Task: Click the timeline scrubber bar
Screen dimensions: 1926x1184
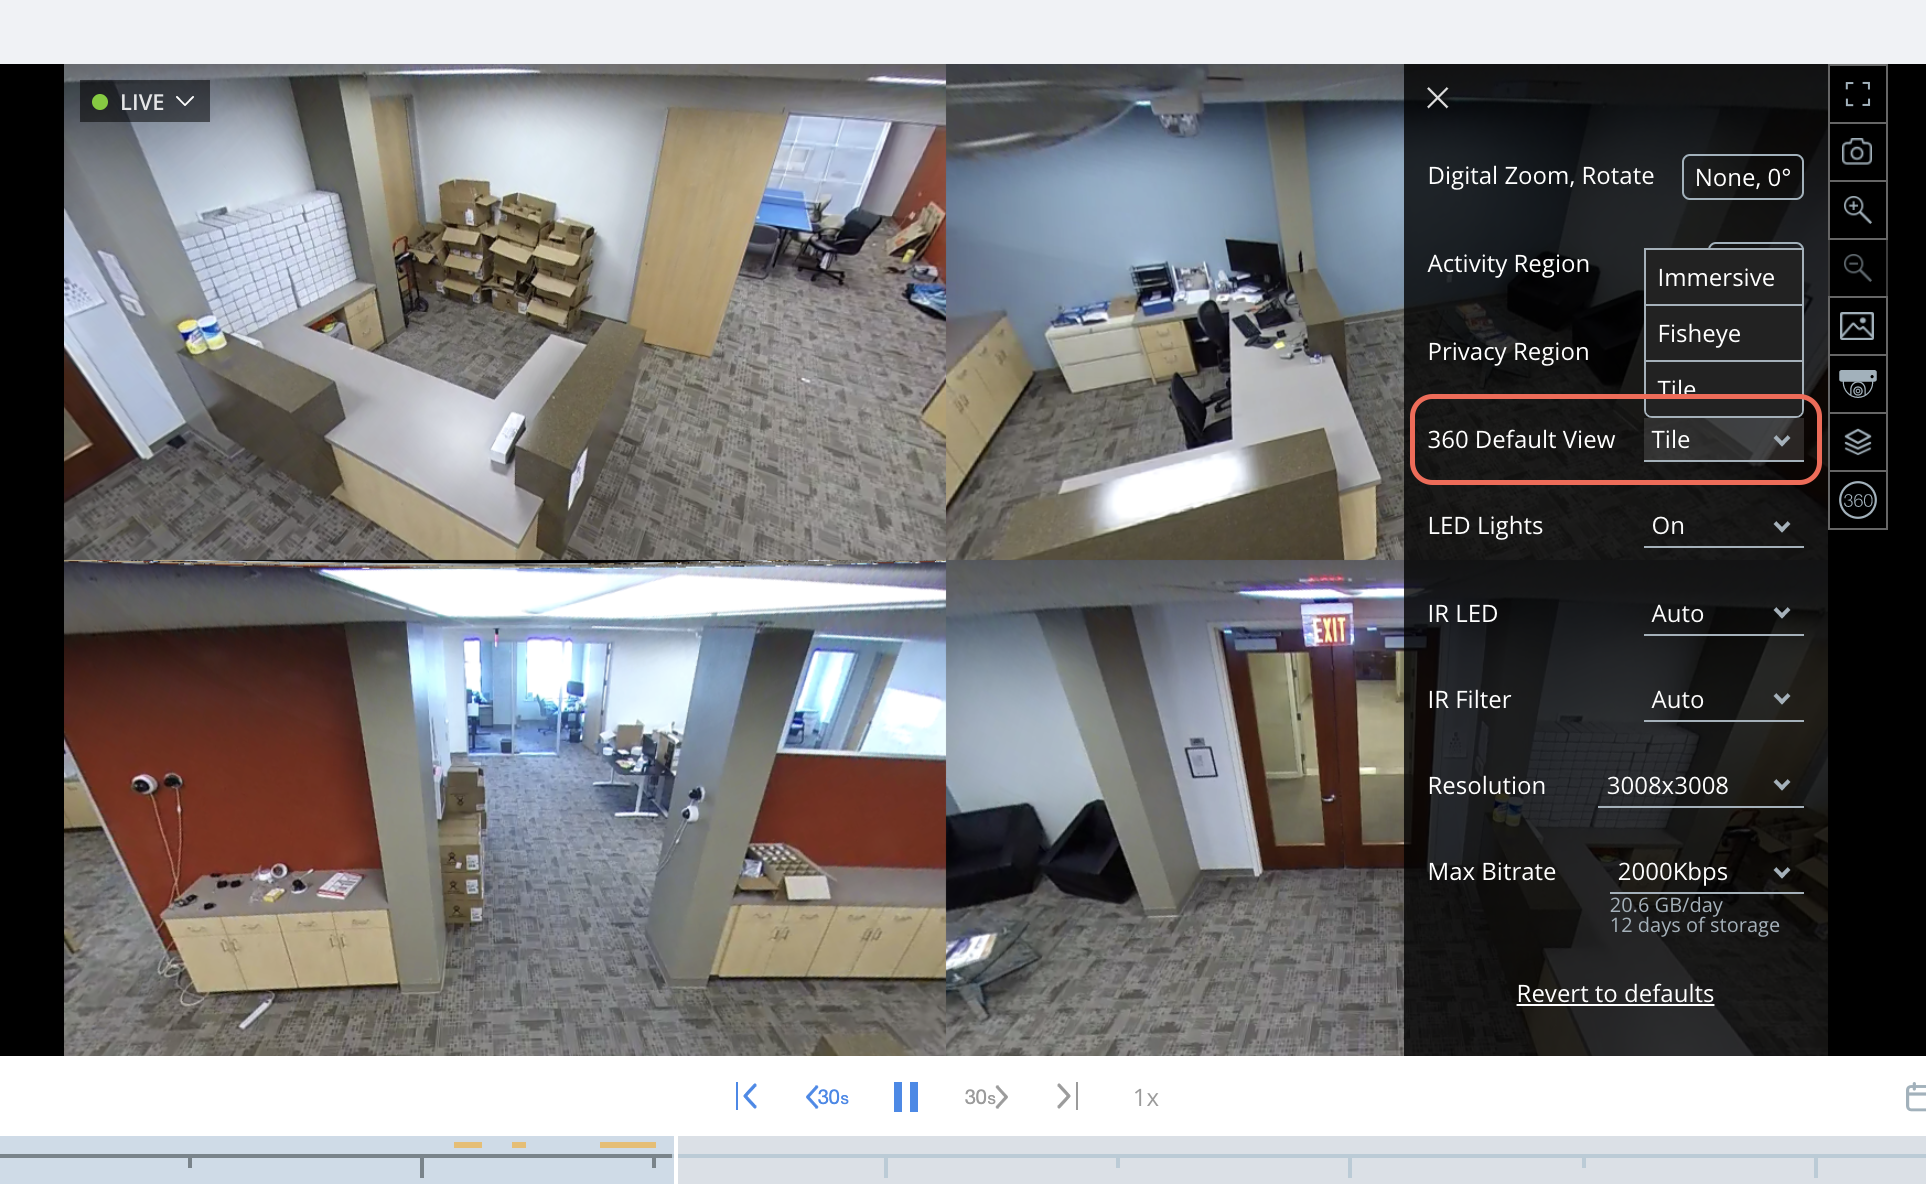Action: point(963,1160)
